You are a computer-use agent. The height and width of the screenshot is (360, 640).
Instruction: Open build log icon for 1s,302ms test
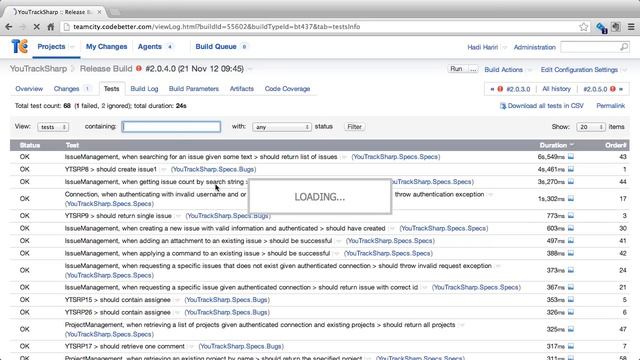pos(571,199)
